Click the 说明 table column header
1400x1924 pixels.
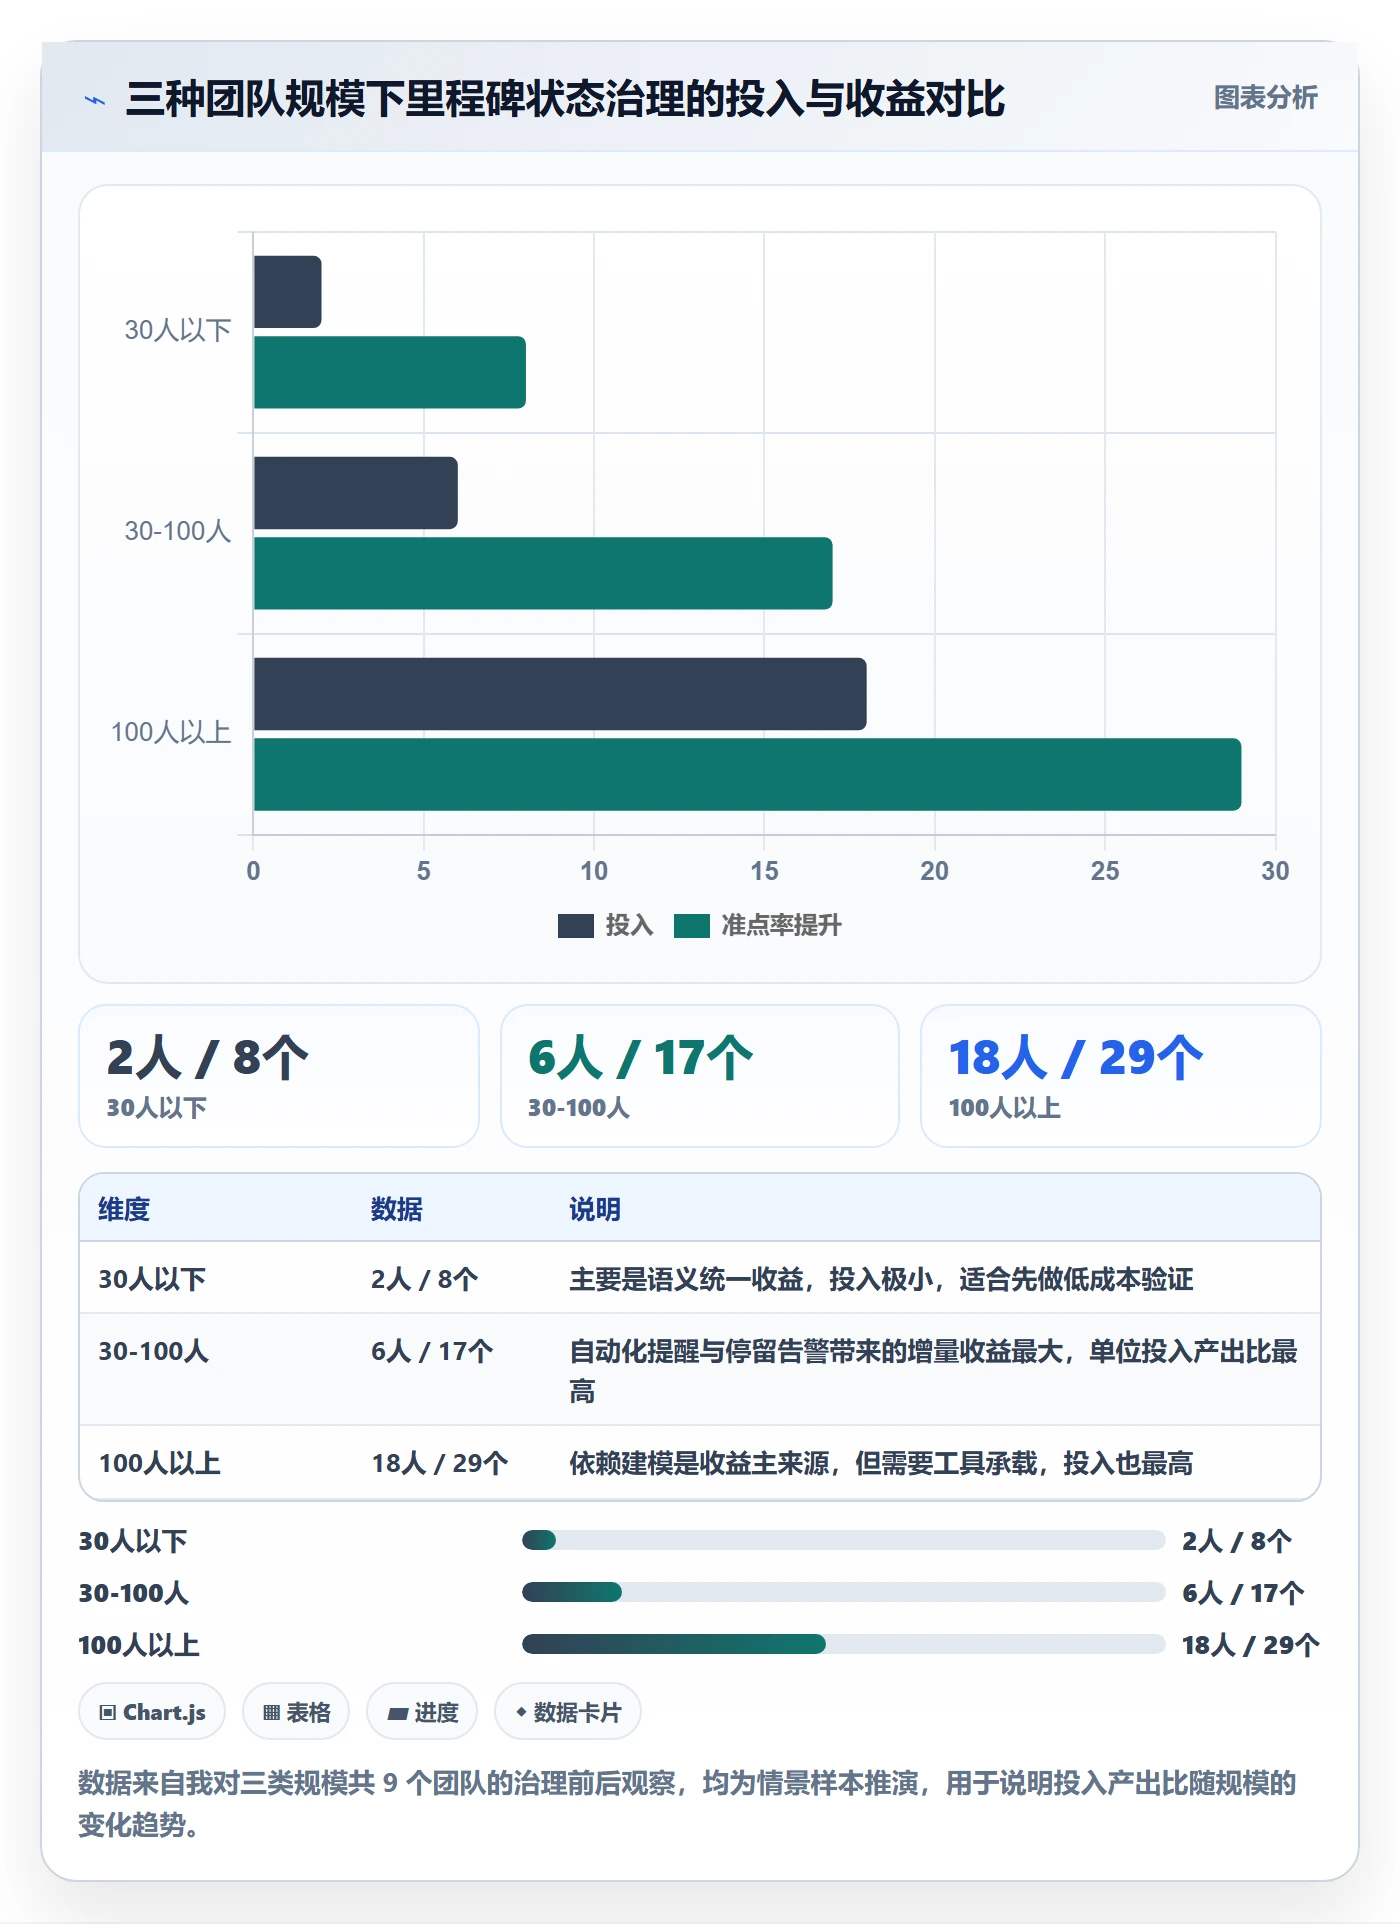pos(595,1209)
